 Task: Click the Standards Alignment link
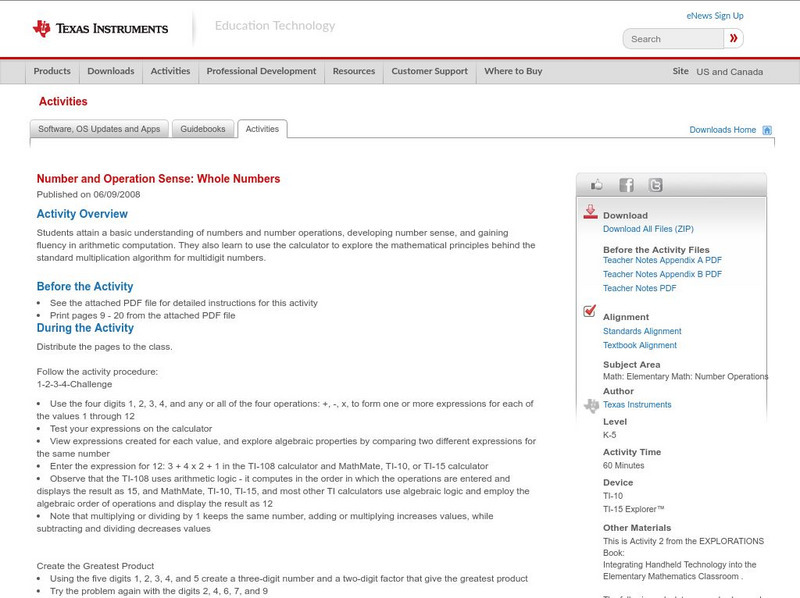pos(642,331)
